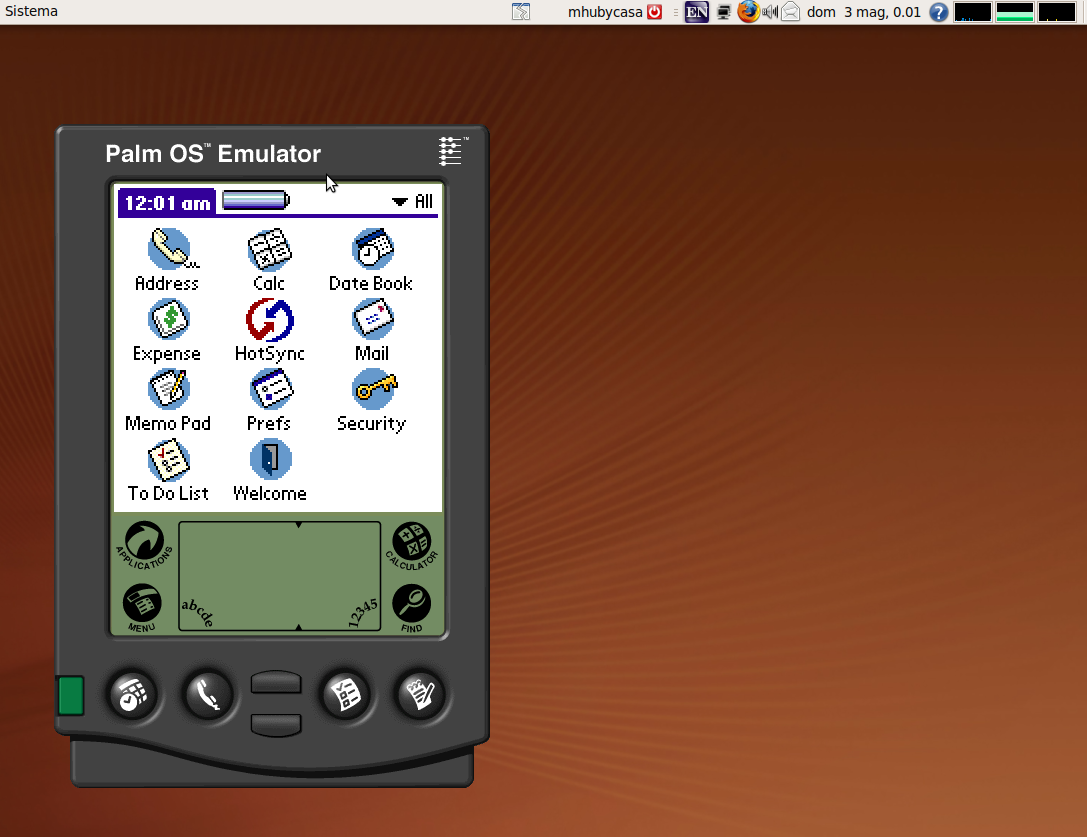
Task: Tap the Find silkscreen button
Action: 412,608
